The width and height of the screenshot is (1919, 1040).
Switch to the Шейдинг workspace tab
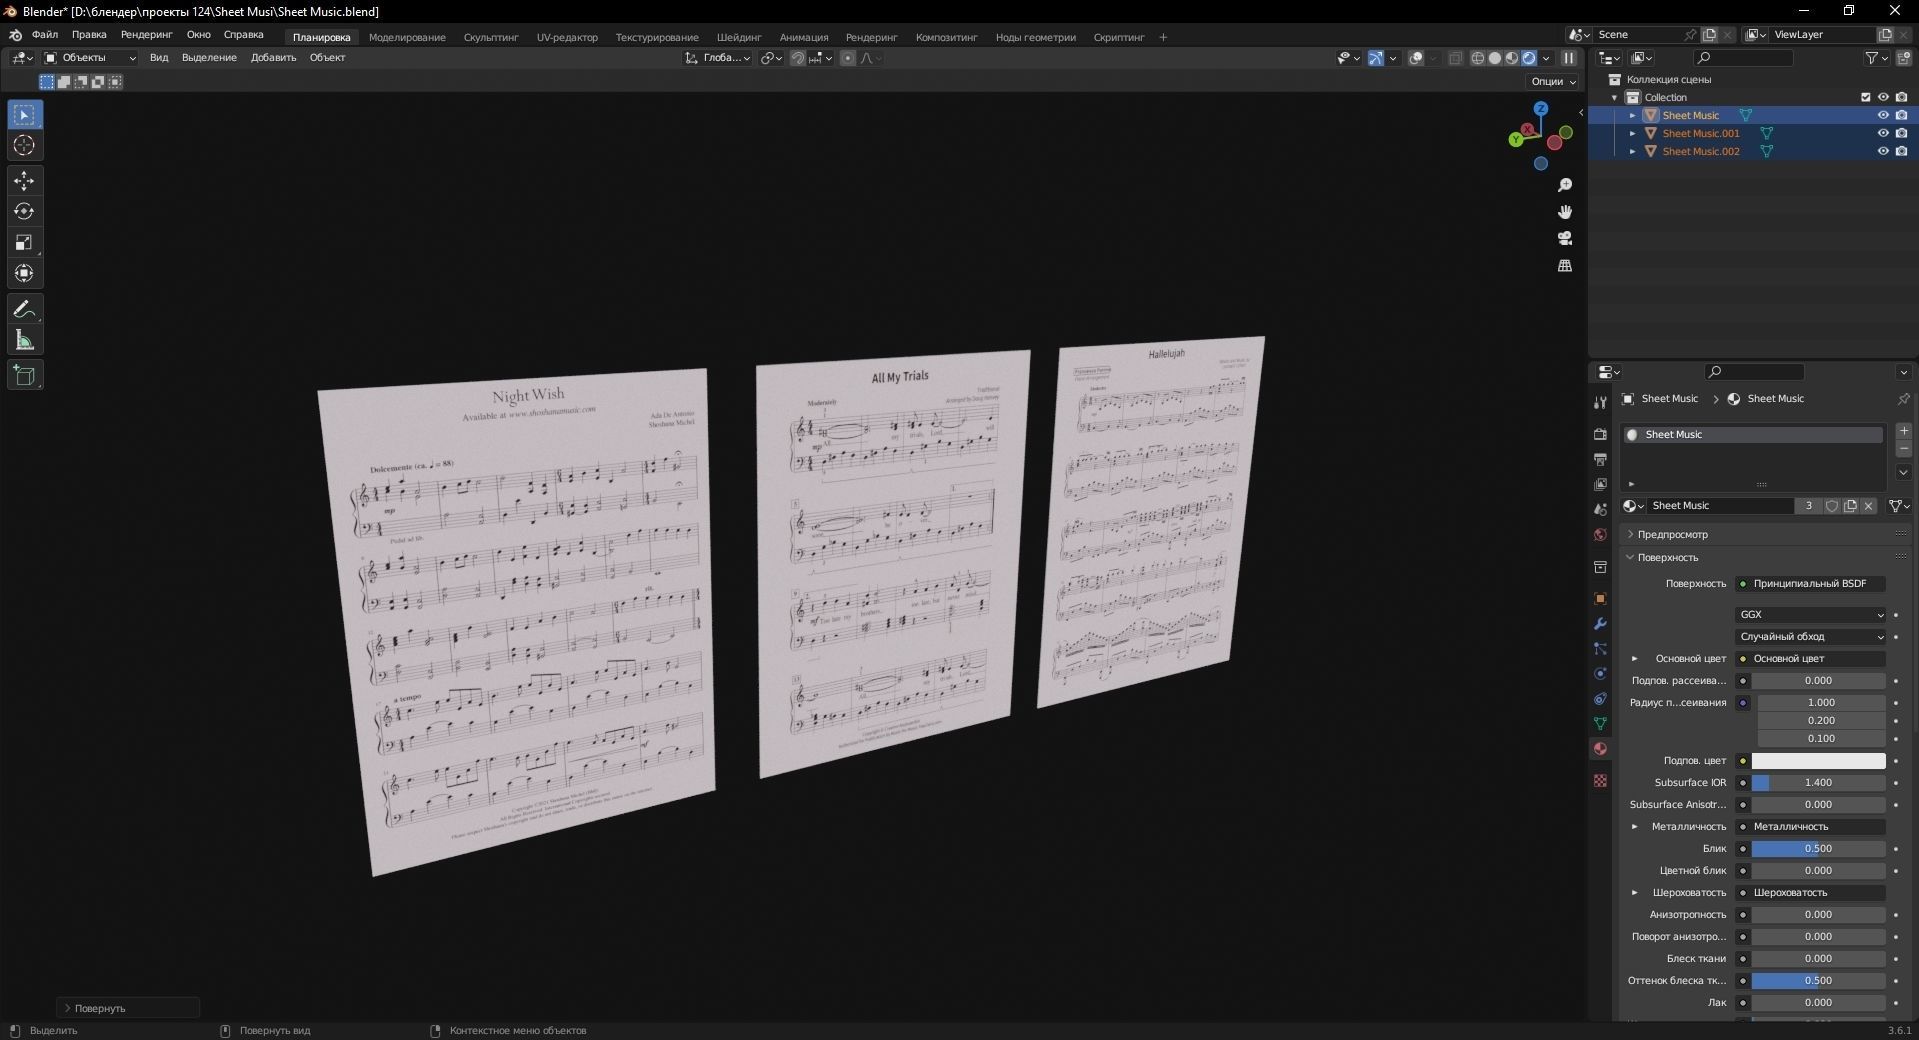click(739, 37)
